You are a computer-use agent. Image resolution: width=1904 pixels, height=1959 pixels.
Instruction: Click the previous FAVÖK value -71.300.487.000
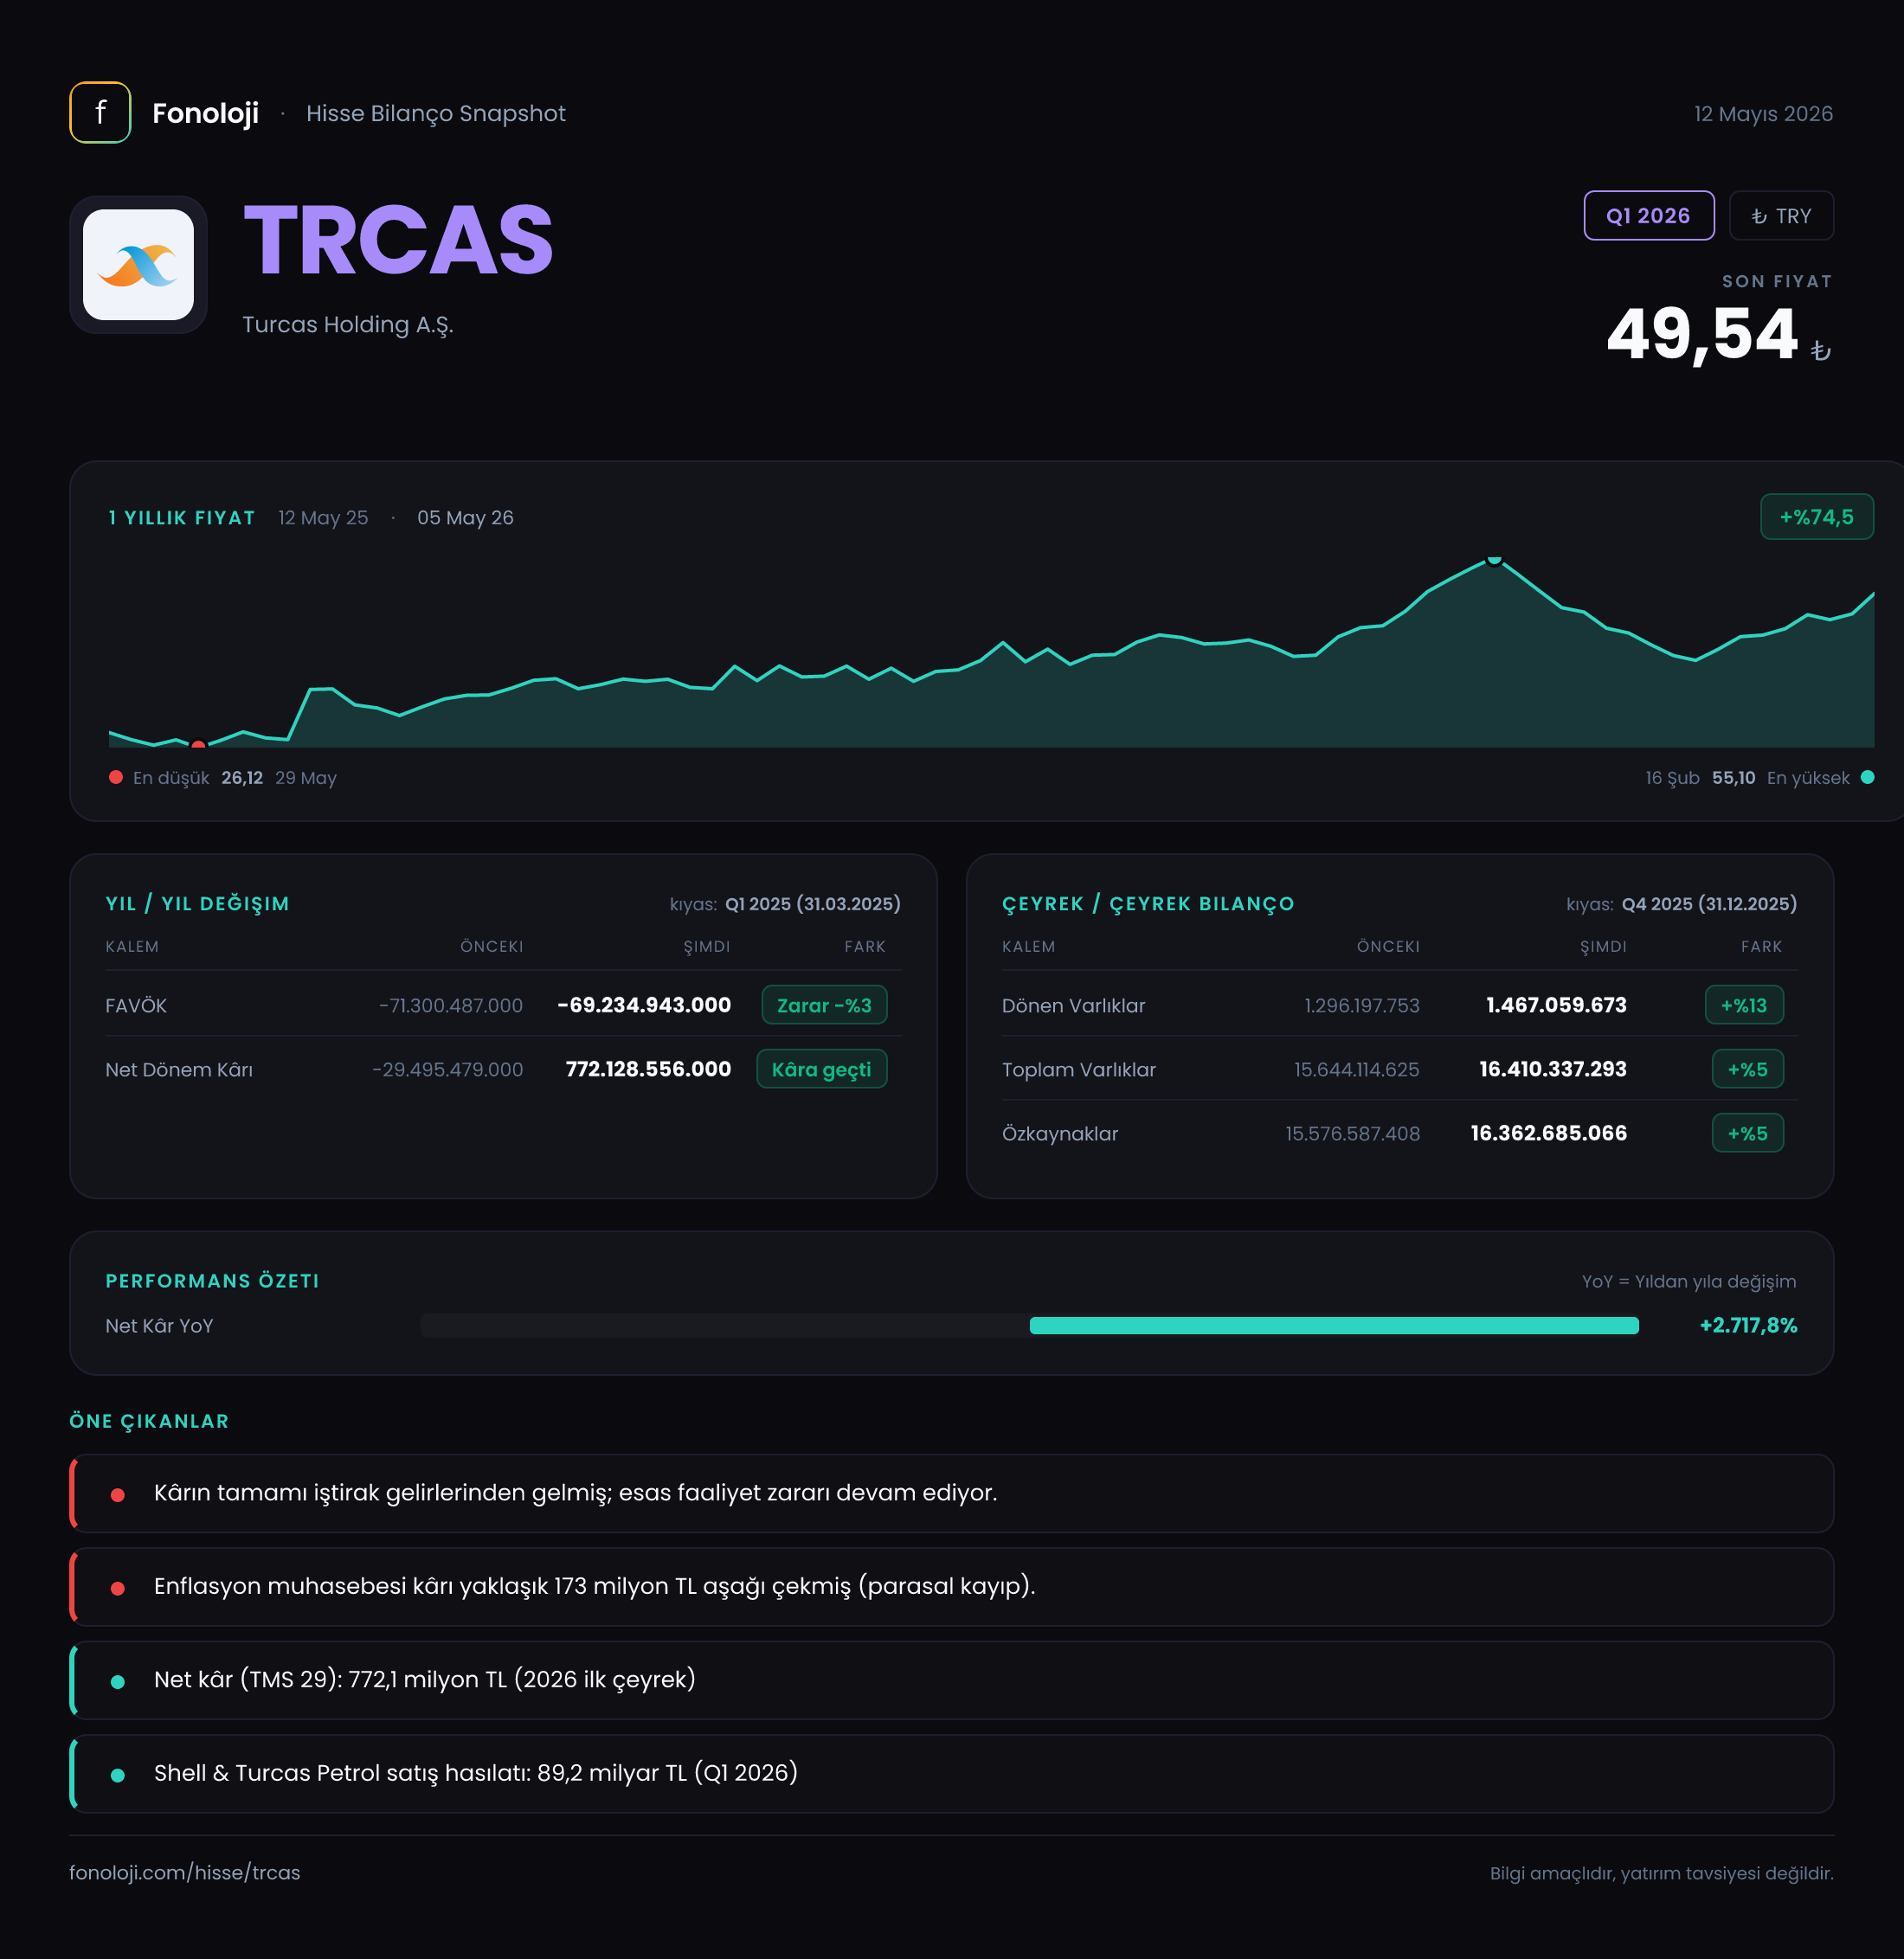(451, 1005)
